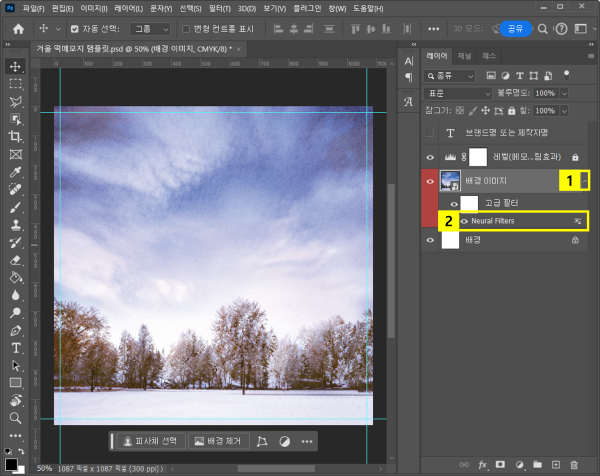Select the Zoom tool in toolbar
Image resolution: width=600 pixels, height=476 pixels.
[x=15, y=418]
